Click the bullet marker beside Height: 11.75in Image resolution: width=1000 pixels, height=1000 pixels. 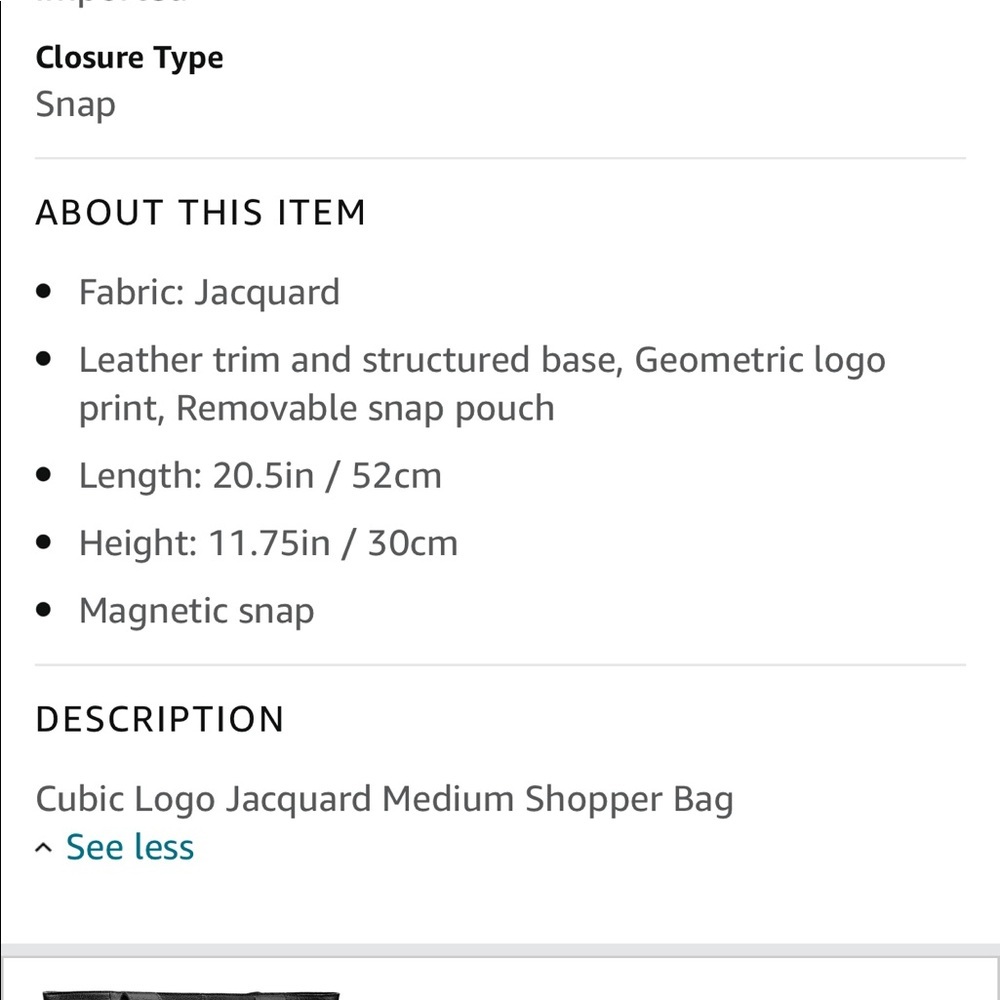click(x=42, y=541)
